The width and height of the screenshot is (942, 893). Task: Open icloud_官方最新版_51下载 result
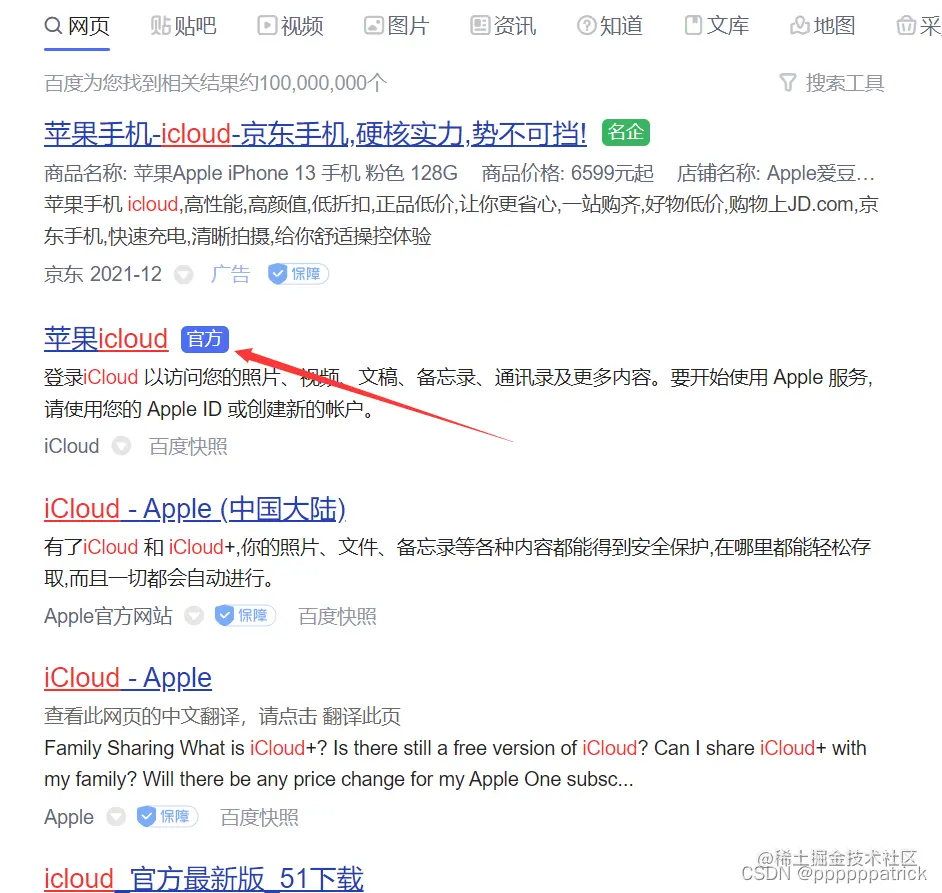pyautogui.click(x=204, y=879)
